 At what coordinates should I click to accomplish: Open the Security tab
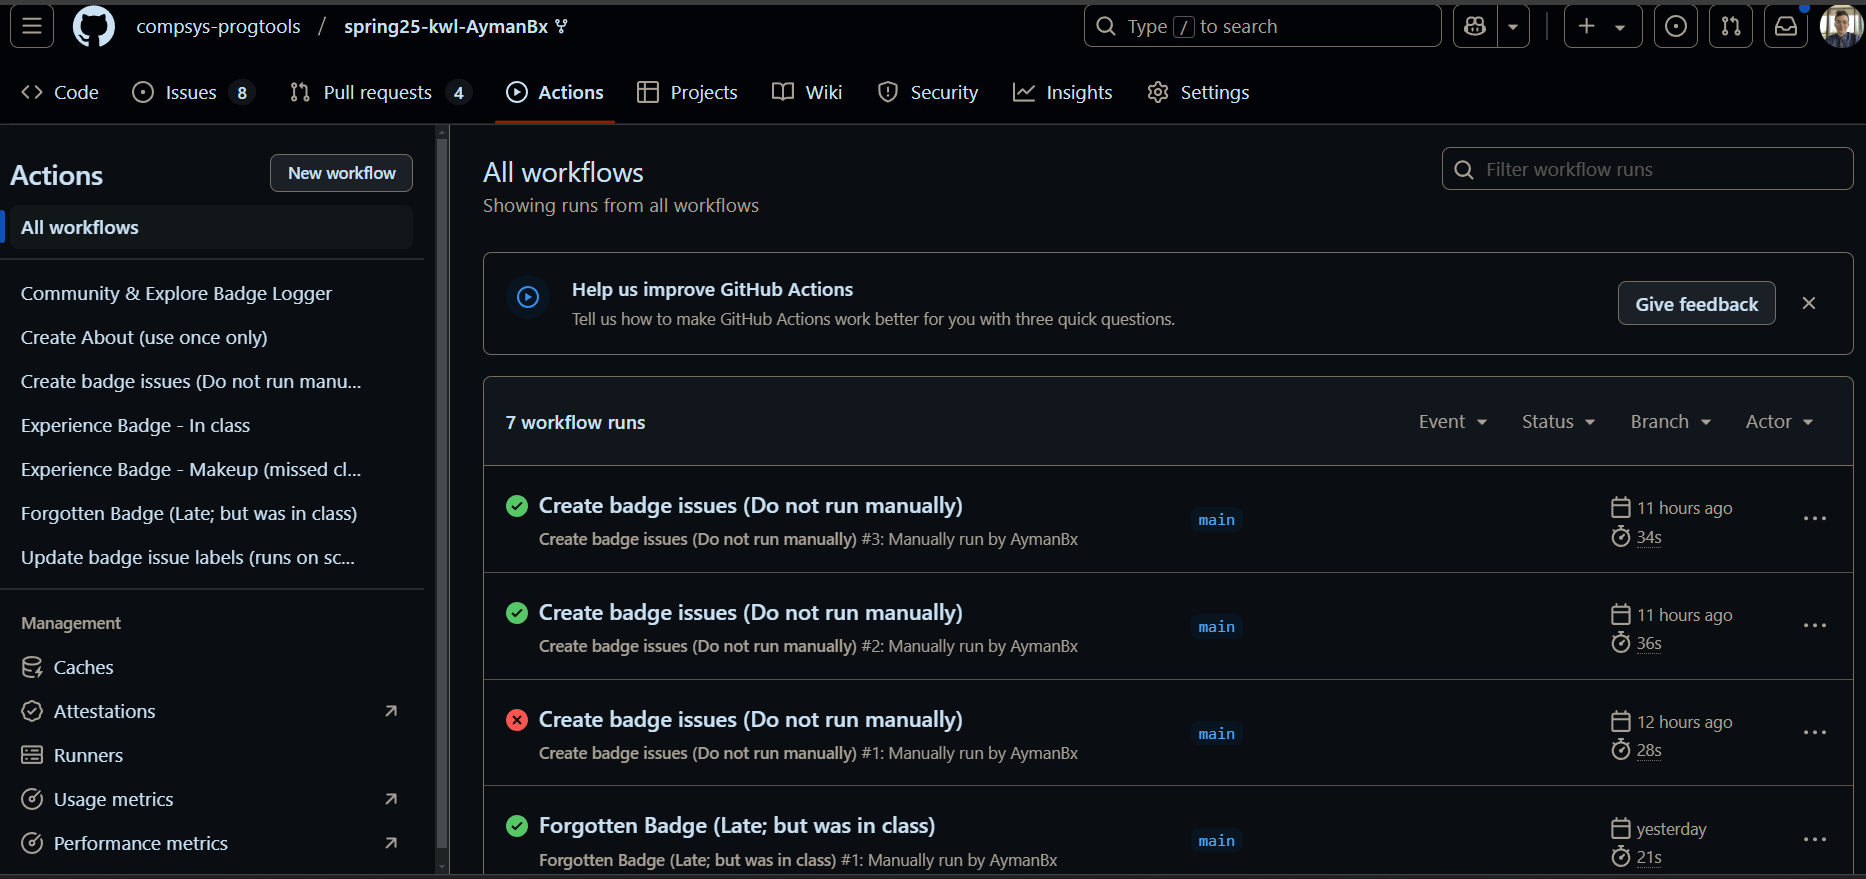point(927,92)
